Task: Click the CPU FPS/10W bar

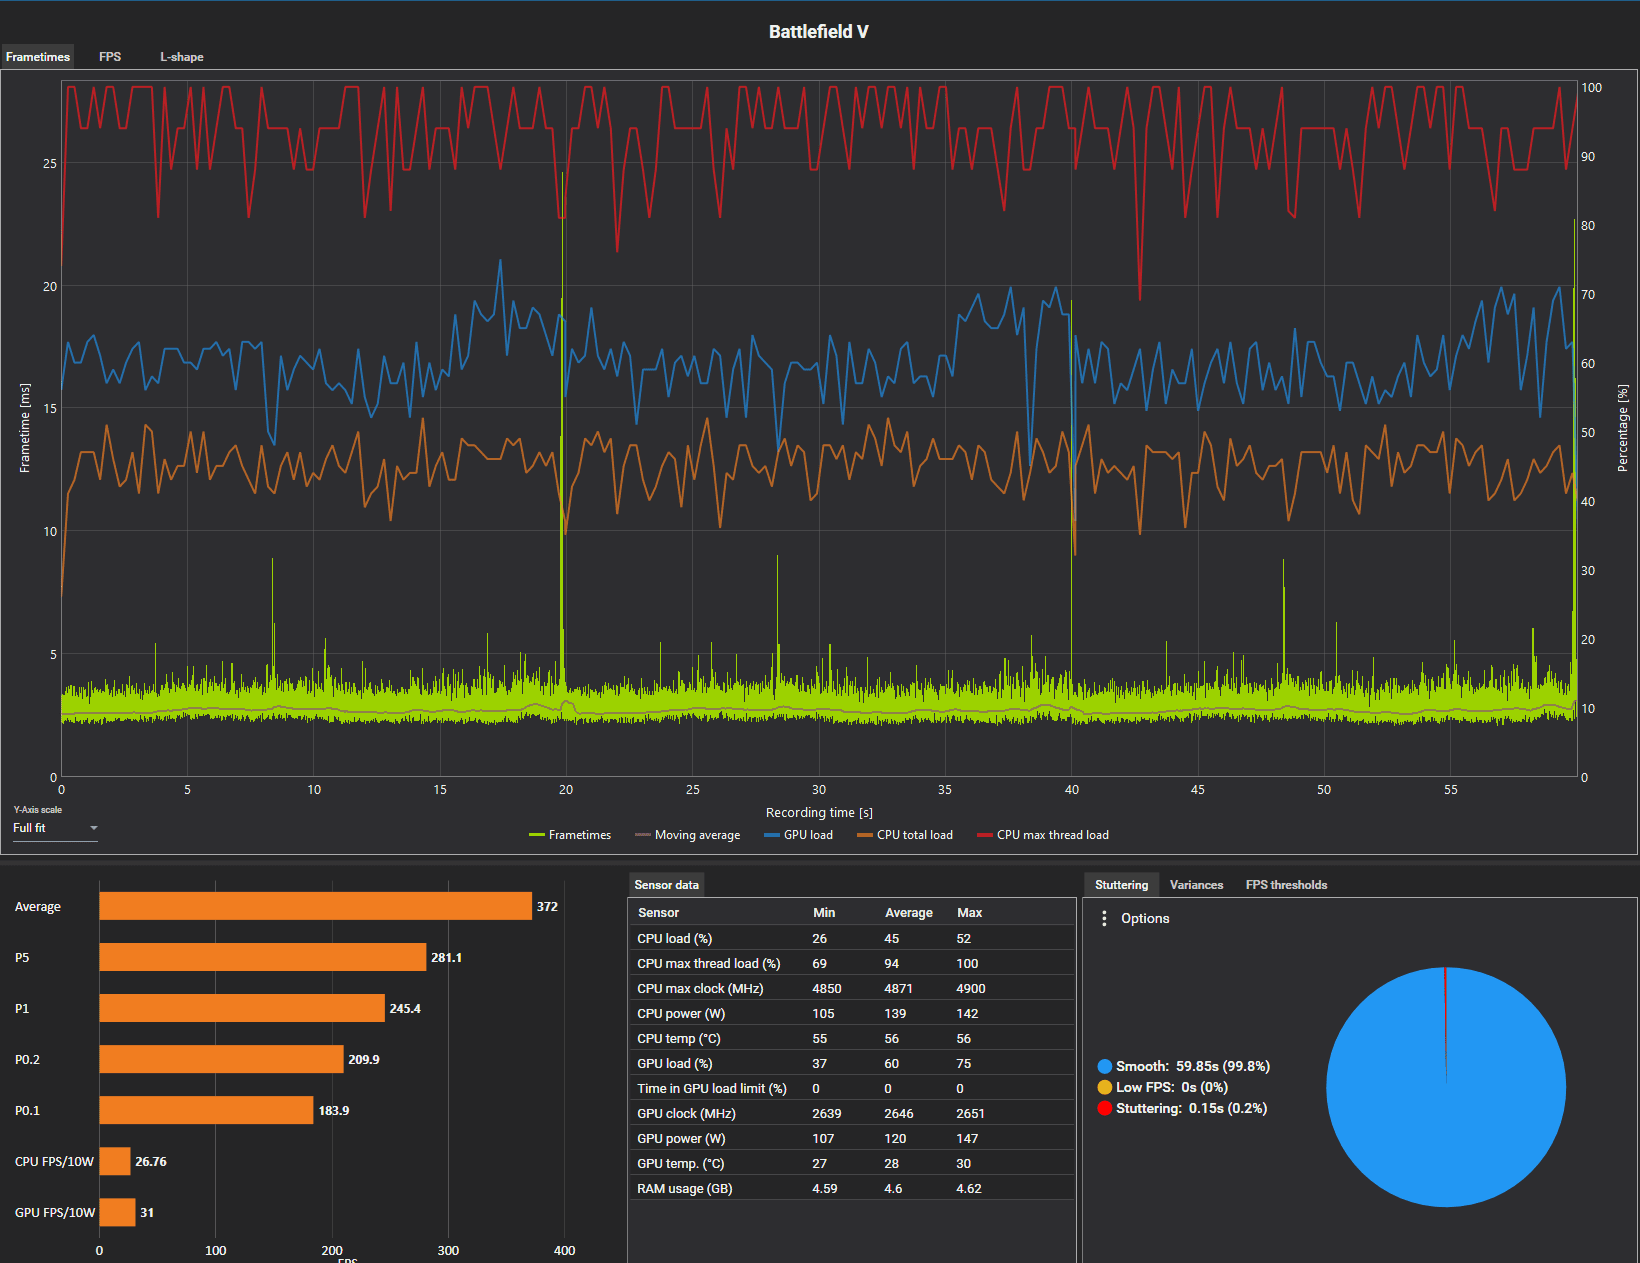Action: coord(115,1161)
